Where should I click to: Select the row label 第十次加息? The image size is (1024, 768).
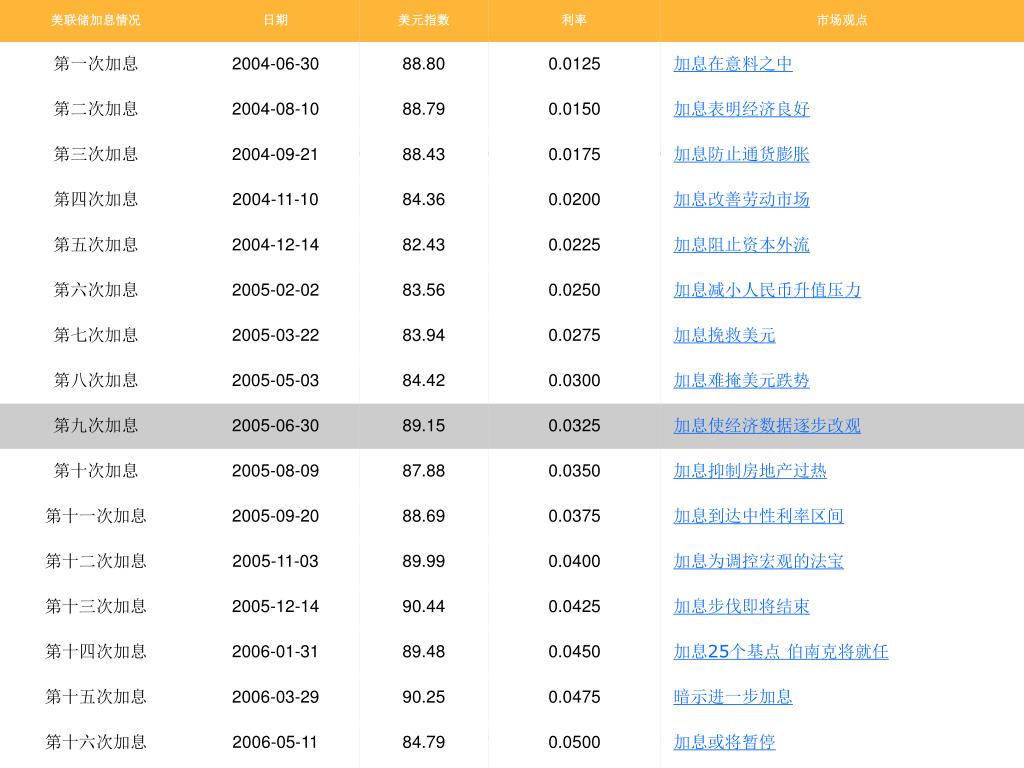click(96, 471)
